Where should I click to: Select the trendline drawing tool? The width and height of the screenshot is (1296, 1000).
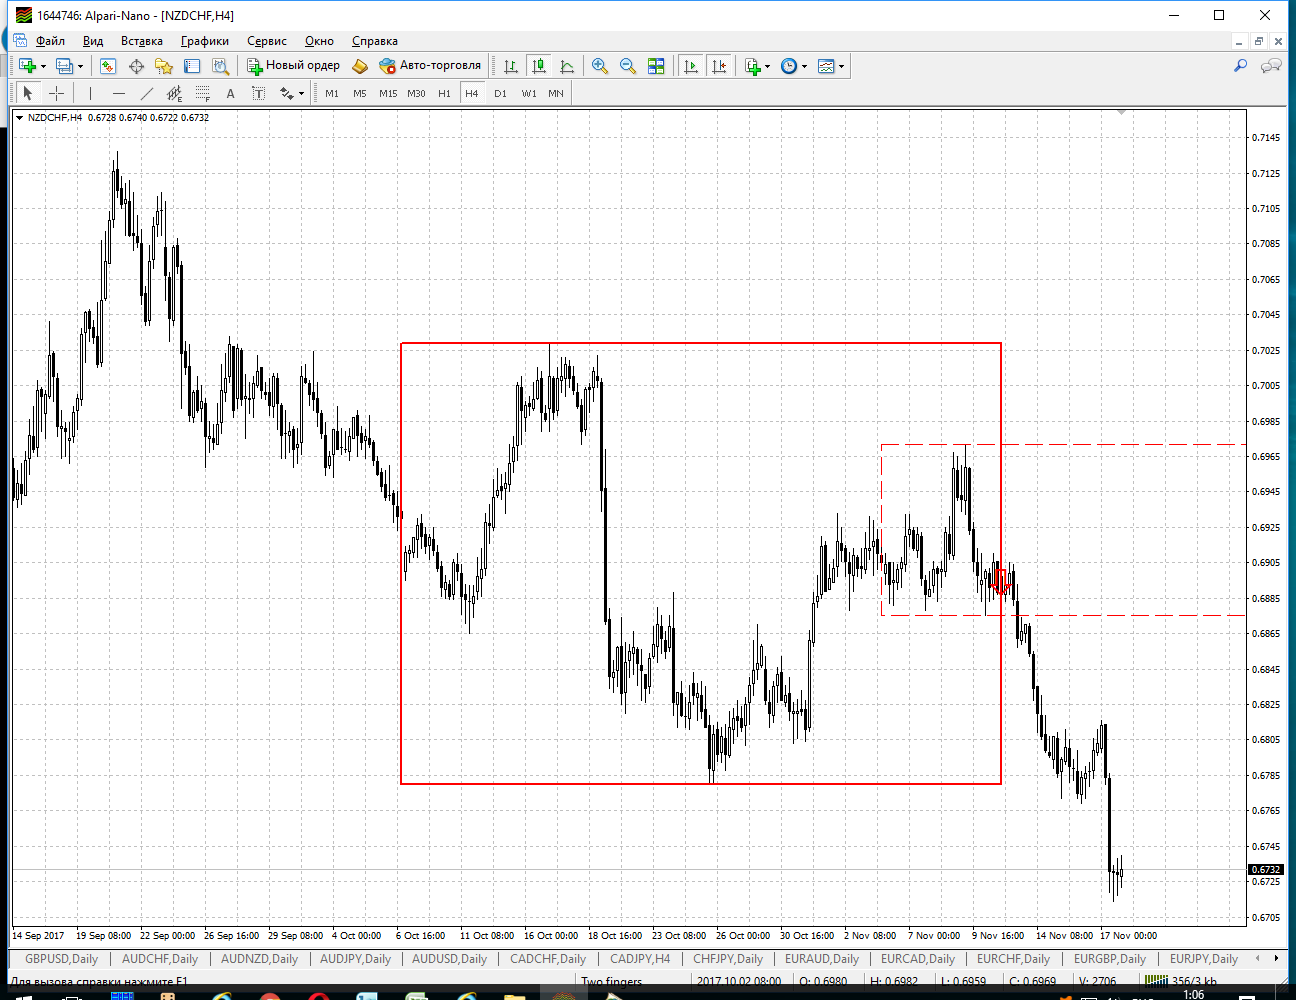tap(147, 93)
